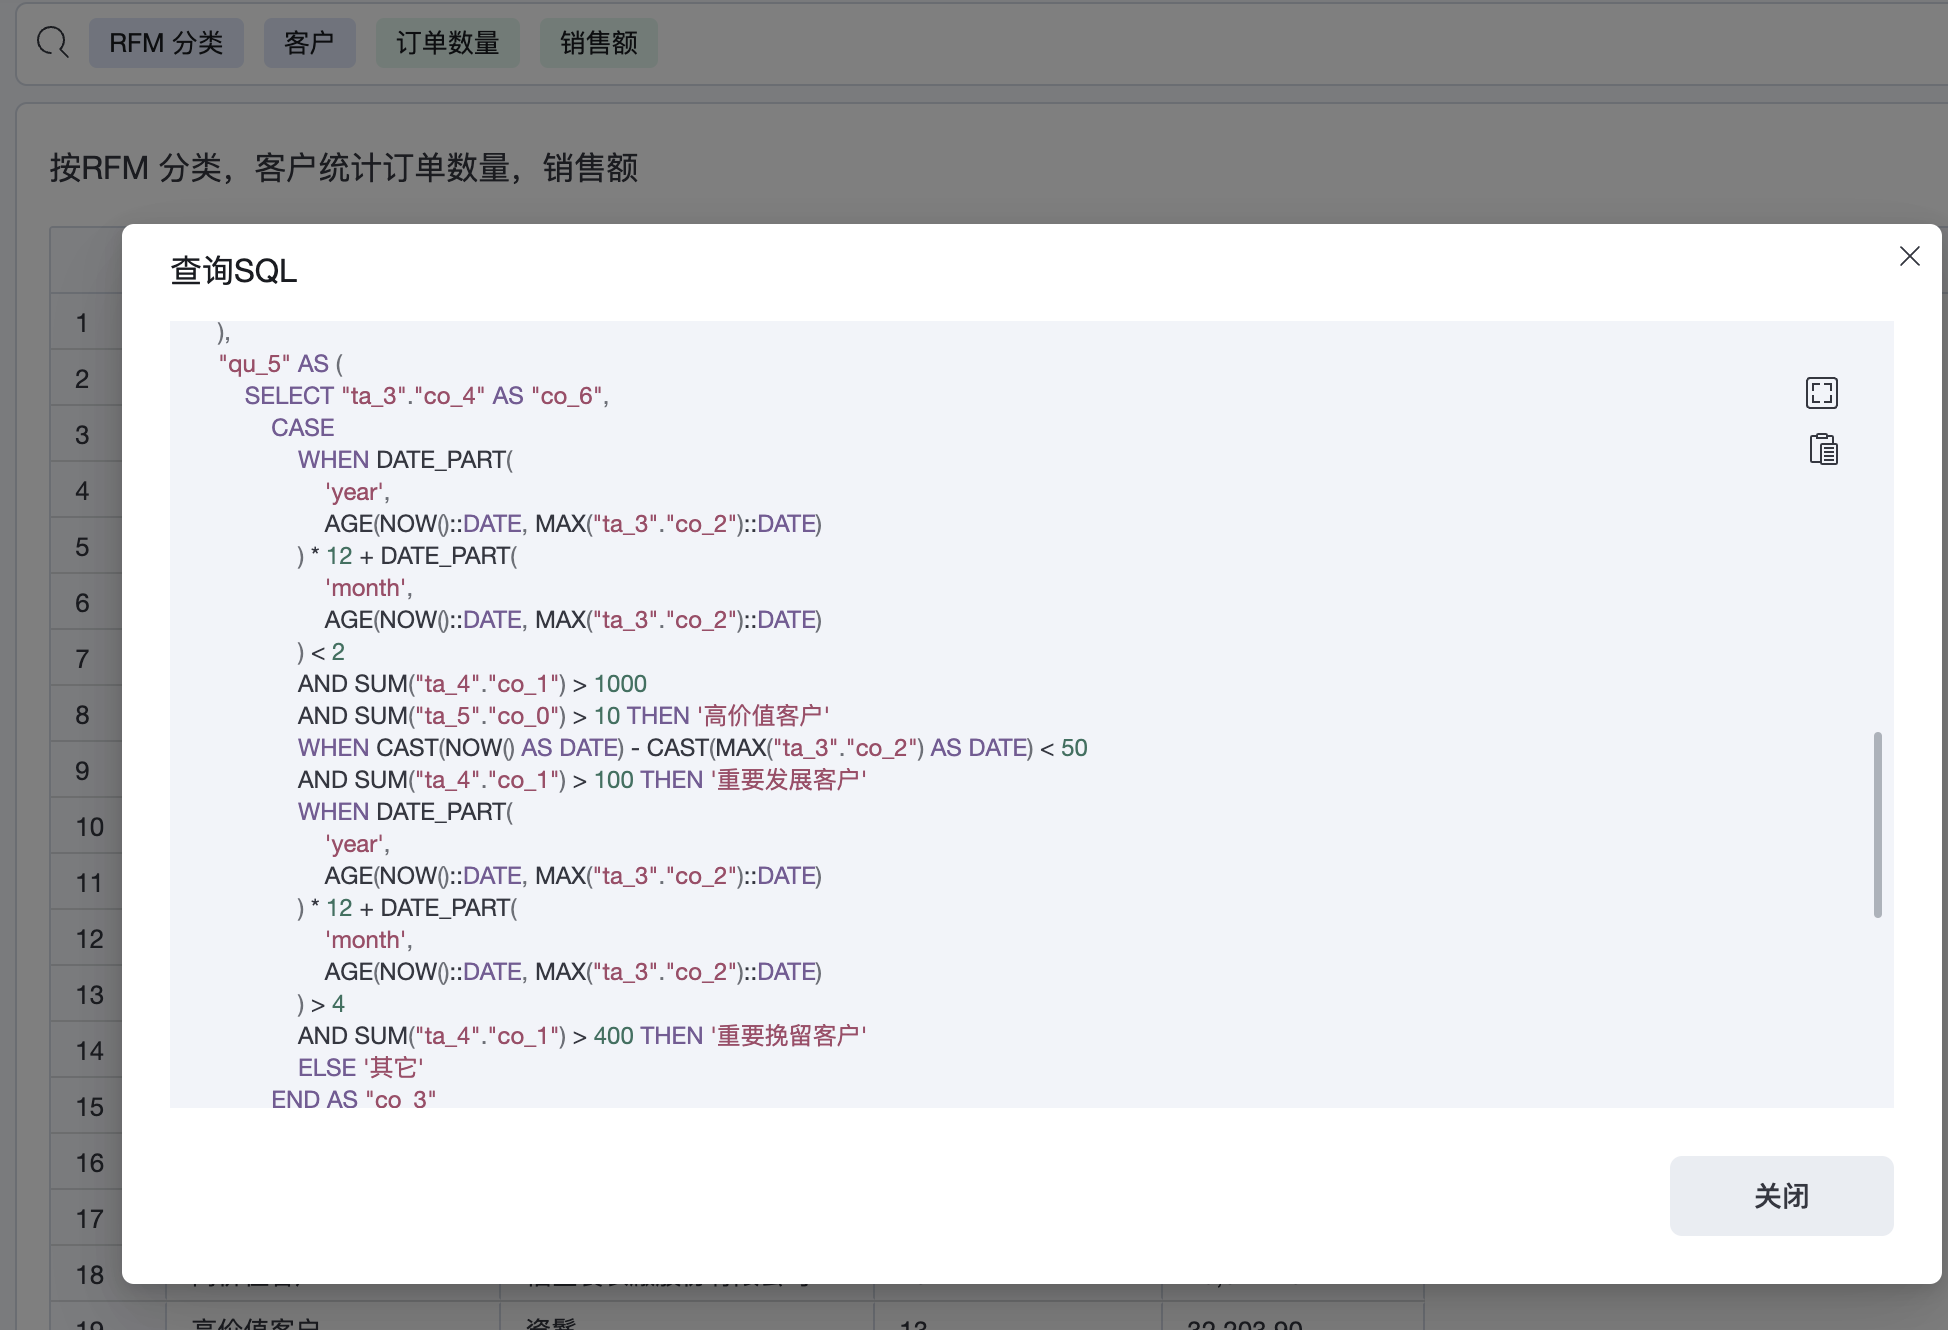
Task: Select table row number 14
Action: pyautogui.click(x=89, y=1051)
